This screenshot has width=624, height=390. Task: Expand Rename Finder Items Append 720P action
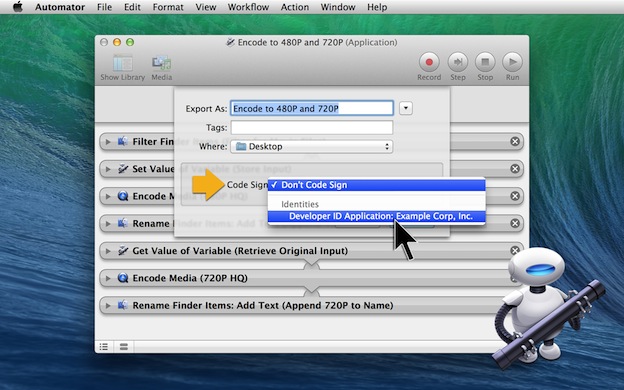(108, 306)
